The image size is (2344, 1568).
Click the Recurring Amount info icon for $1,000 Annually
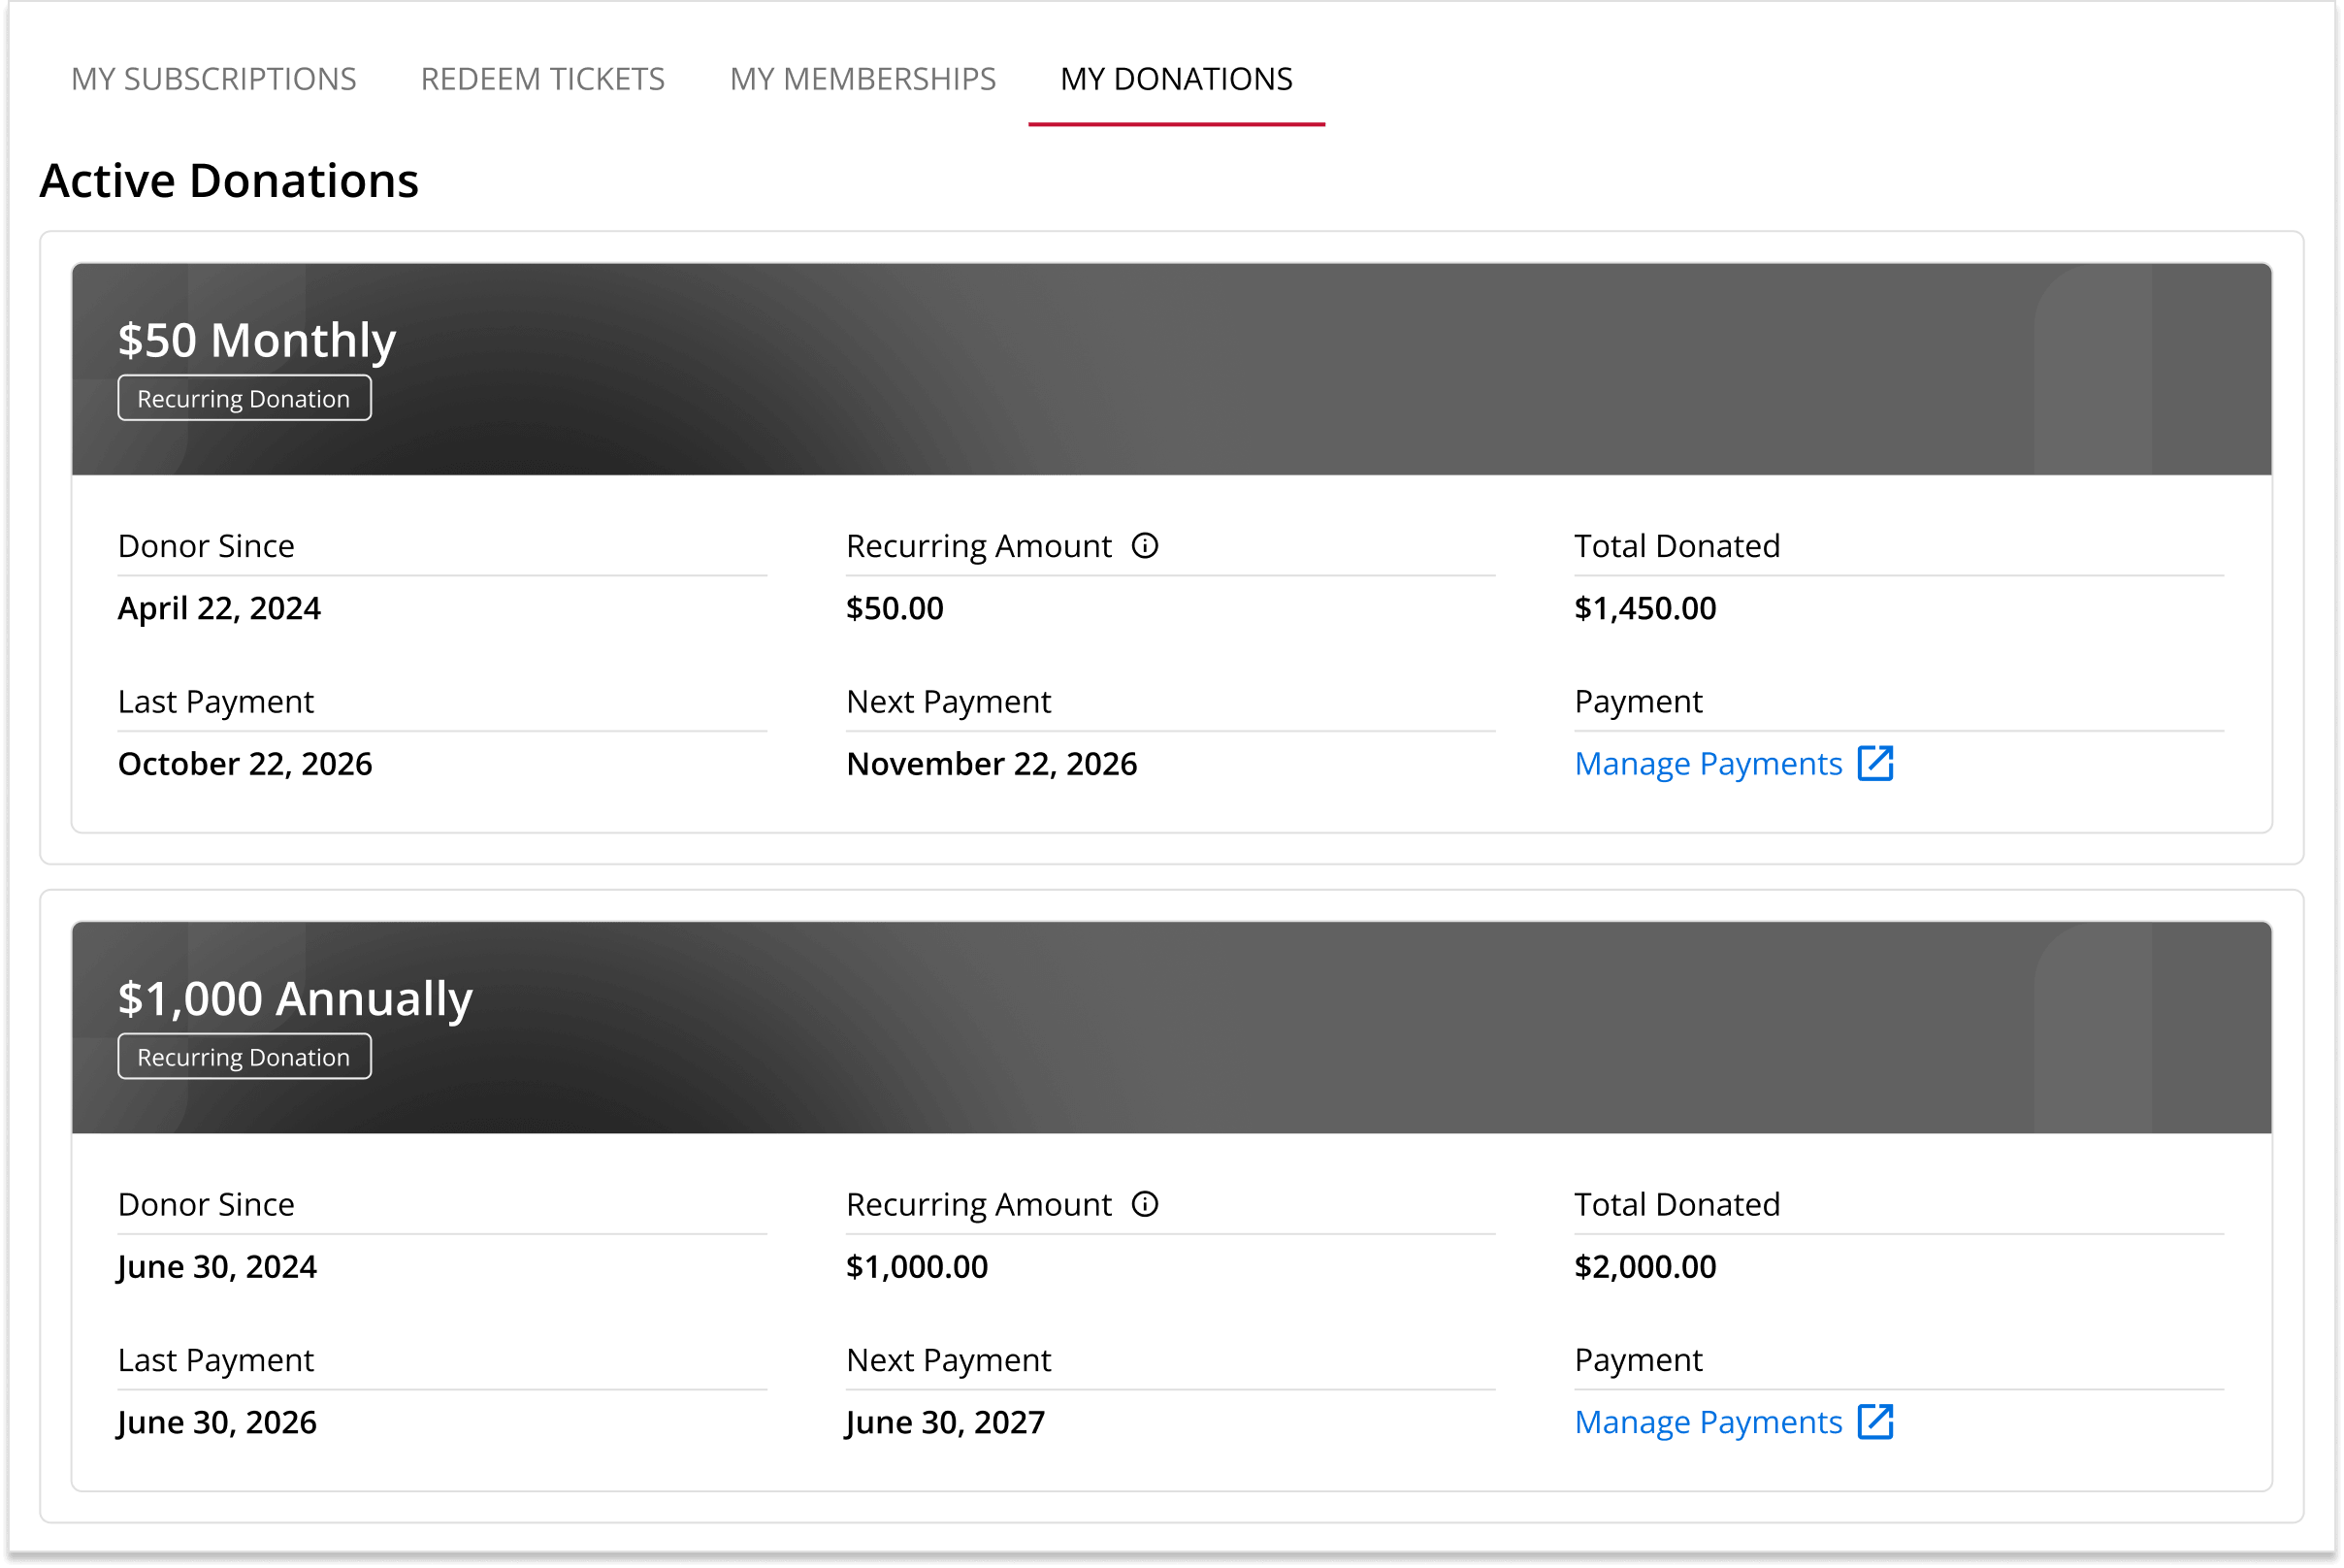coord(1145,1204)
